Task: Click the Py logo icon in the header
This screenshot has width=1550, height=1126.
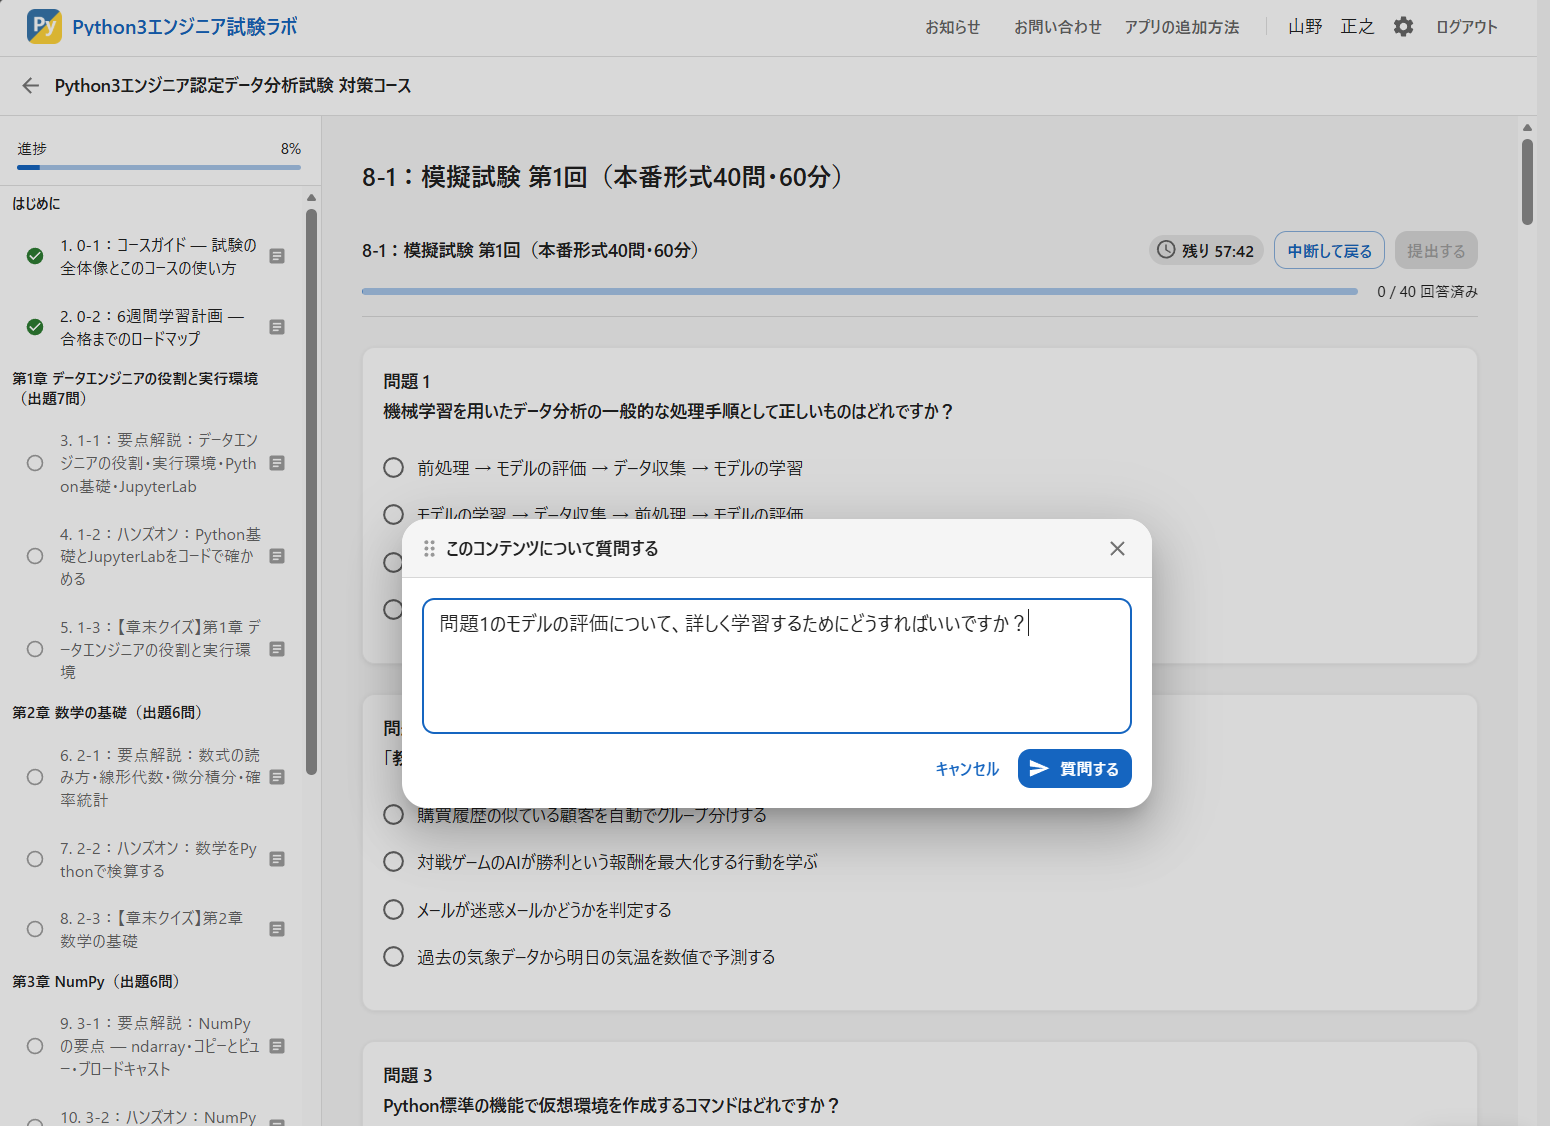Action: [44, 26]
